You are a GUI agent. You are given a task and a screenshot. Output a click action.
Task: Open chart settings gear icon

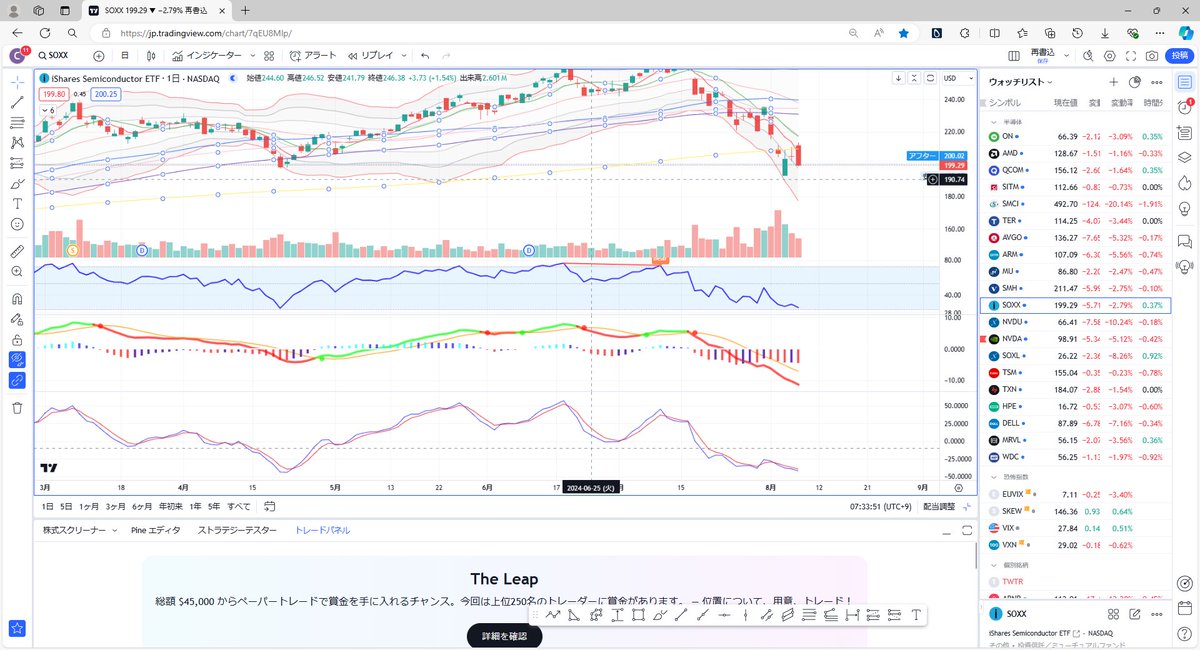(1109, 56)
